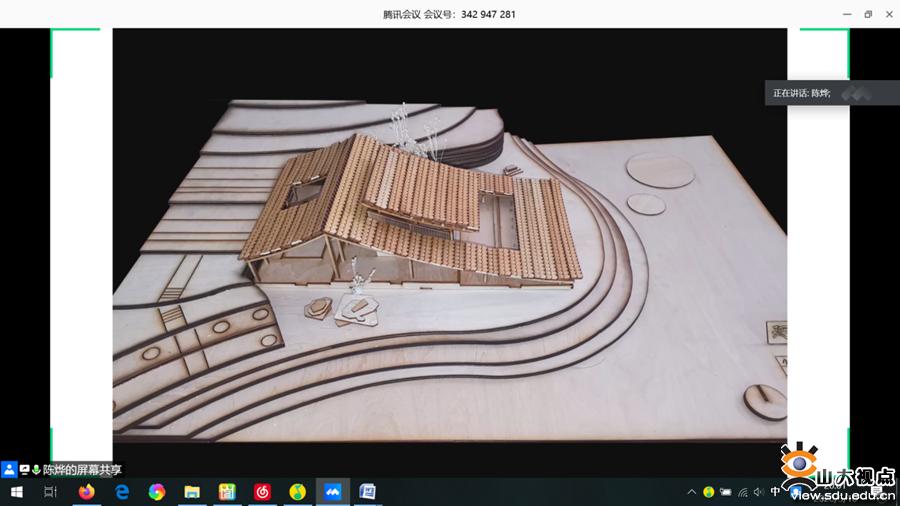Open NetEase Cloud Music red icon

tap(262, 492)
